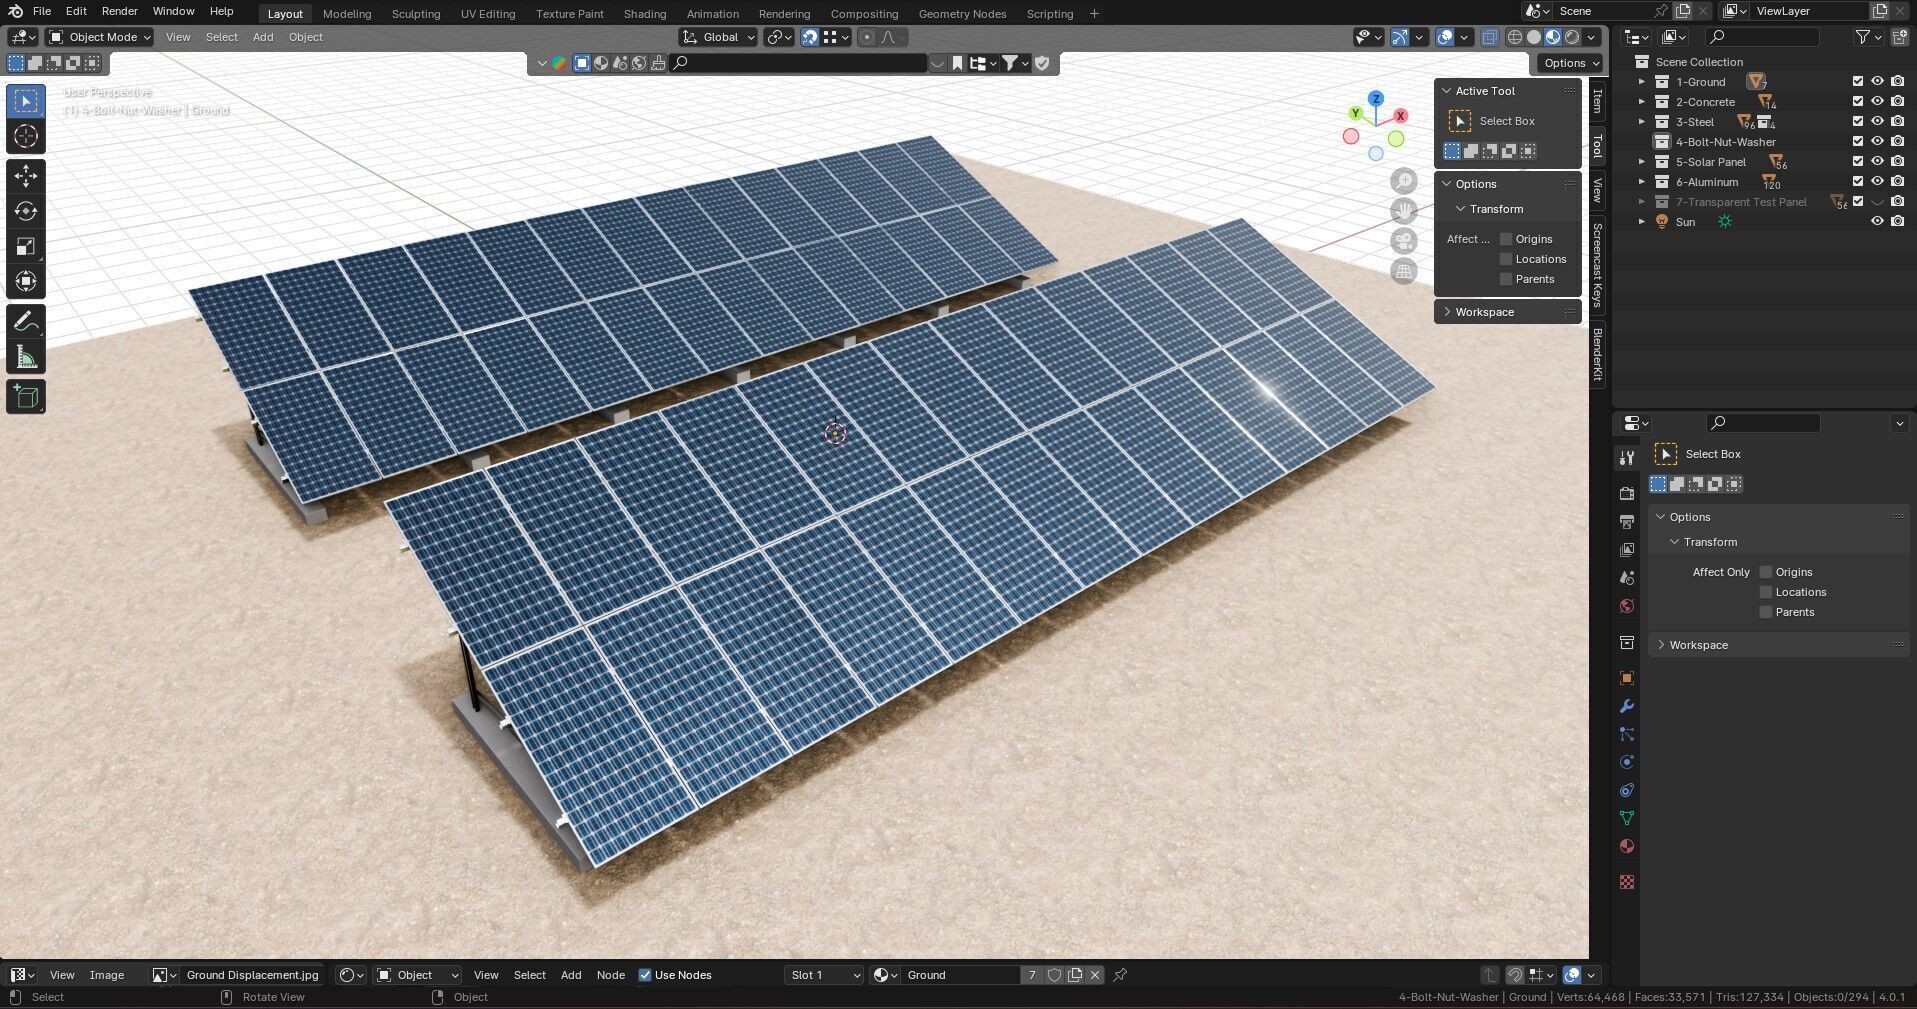This screenshot has height=1009, width=1917.
Task: Select the Move tool
Action: (x=26, y=176)
